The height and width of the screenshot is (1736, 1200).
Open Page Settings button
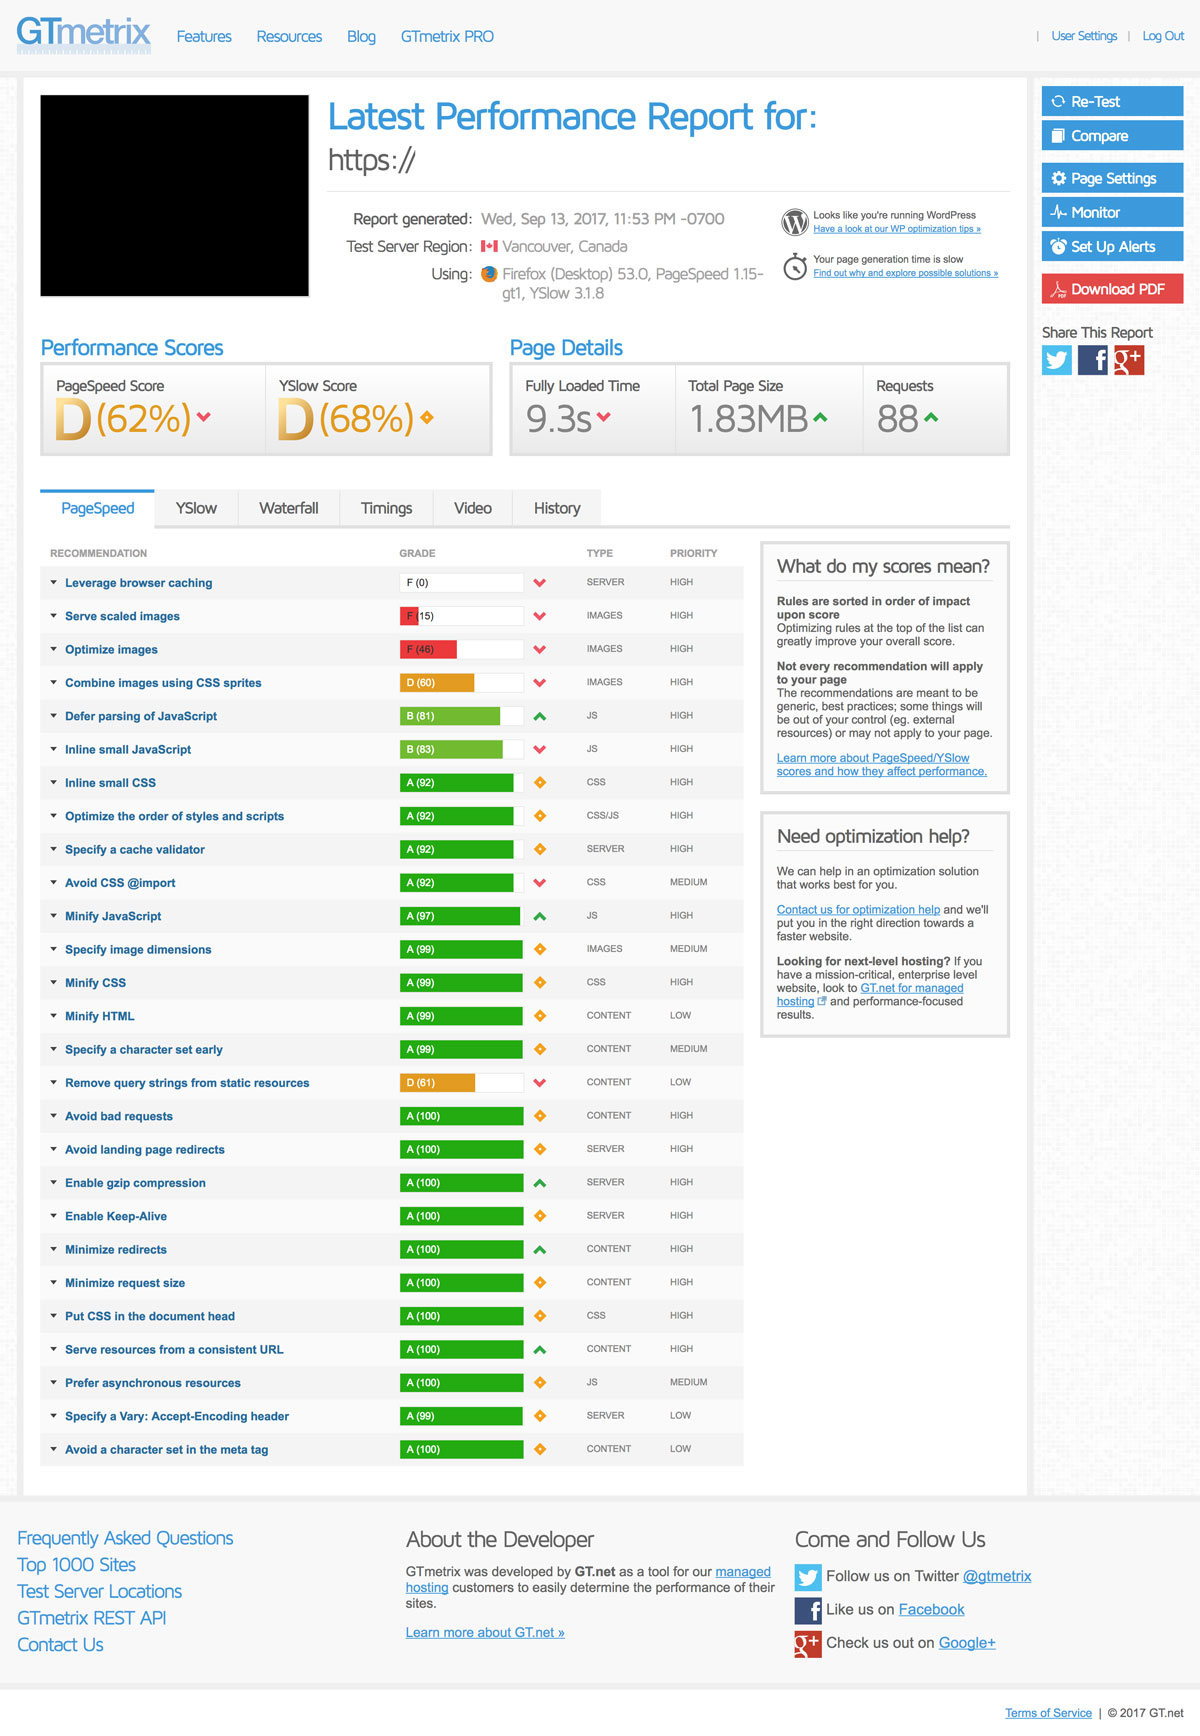click(1112, 178)
